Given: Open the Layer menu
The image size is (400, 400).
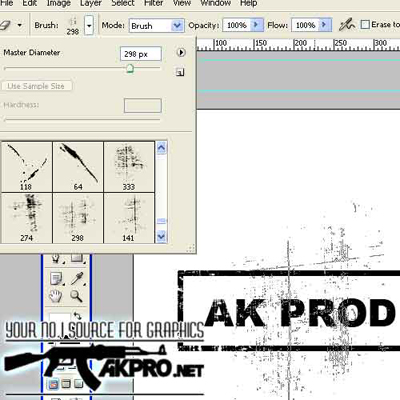Looking at the screenshot, I should tap(91, 3).
